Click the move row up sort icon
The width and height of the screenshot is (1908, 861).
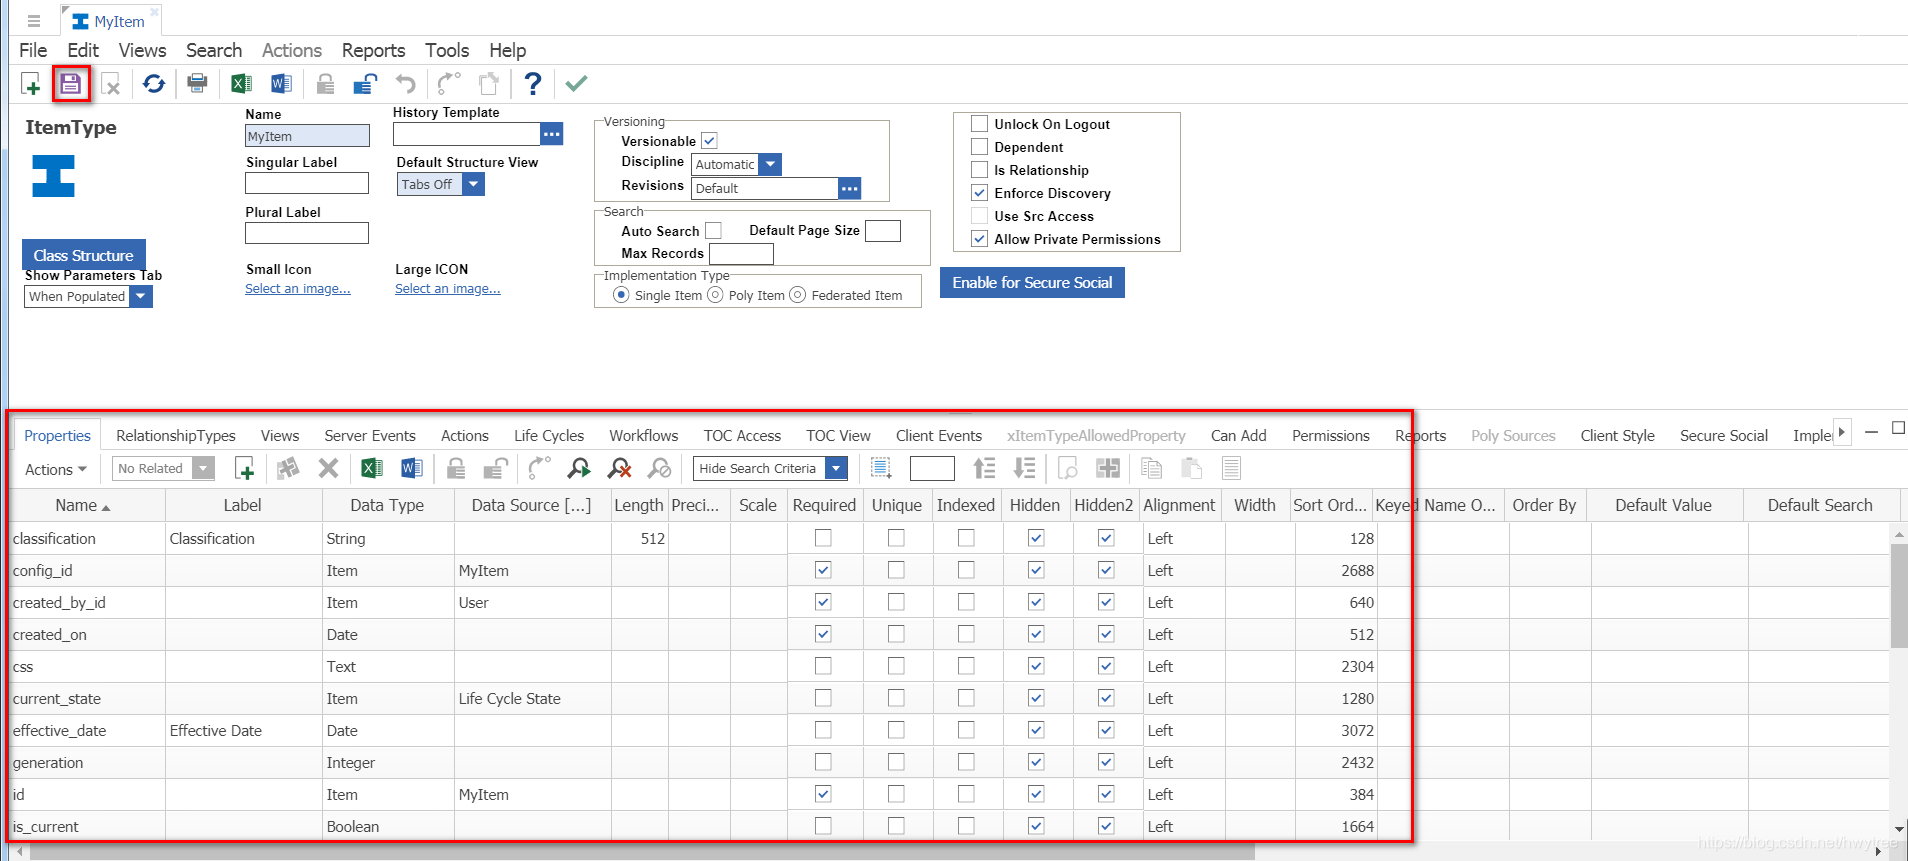point(984,468)
